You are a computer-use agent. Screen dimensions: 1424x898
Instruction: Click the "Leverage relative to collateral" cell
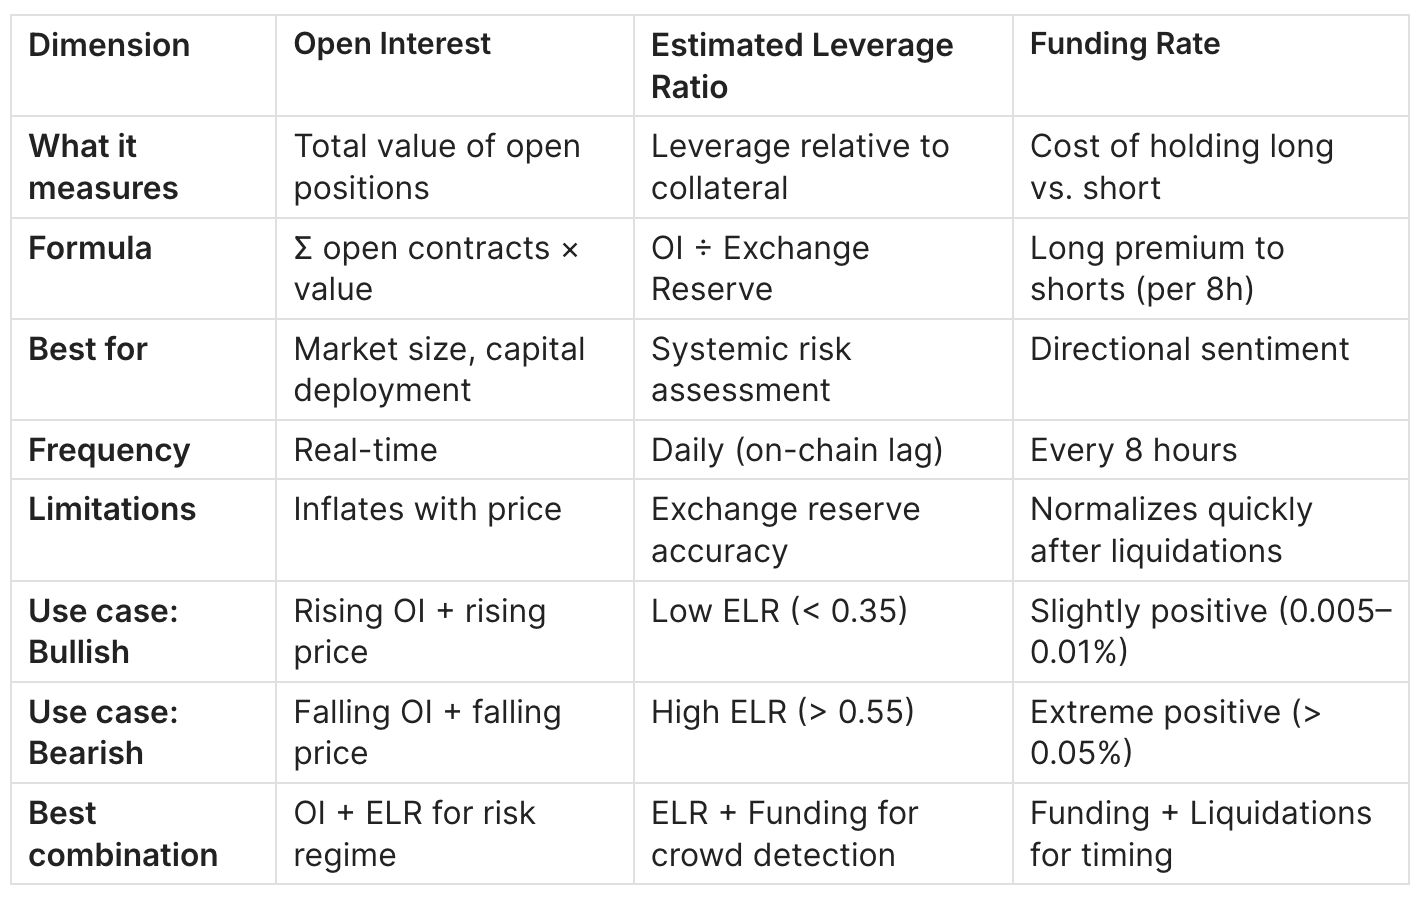pyautogui.click(x=800, y=167)
